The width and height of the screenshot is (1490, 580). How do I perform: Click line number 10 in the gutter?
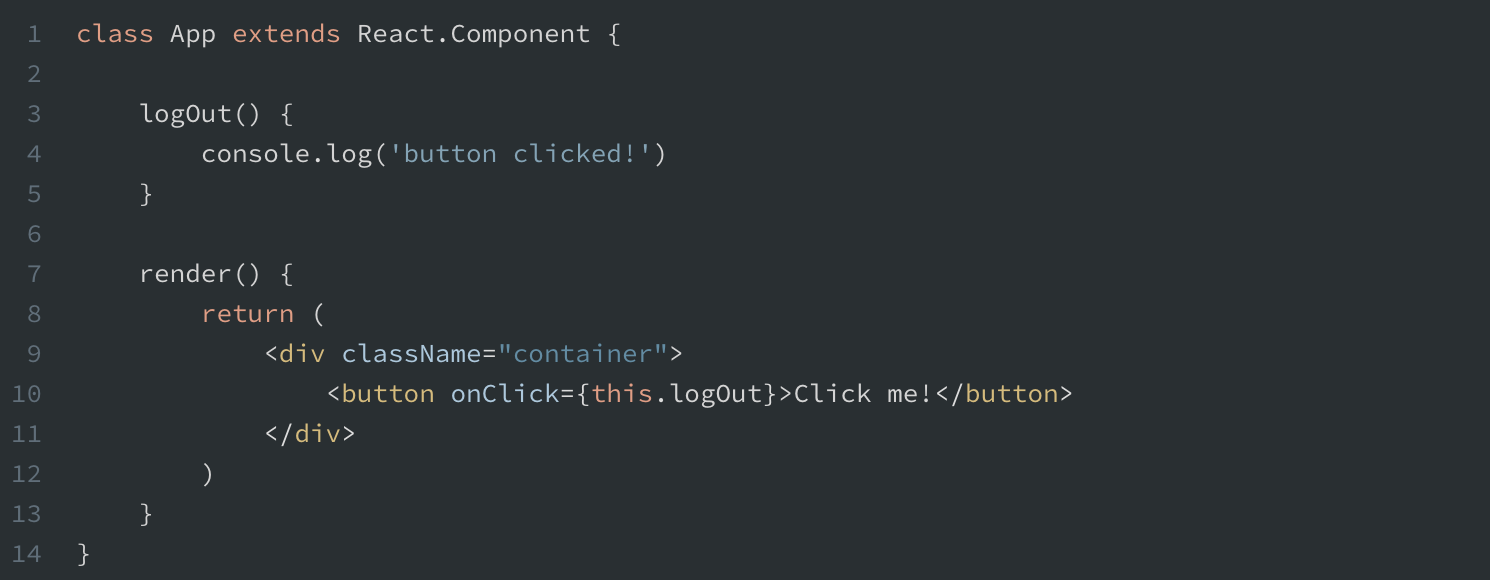(x=27, y=394)
